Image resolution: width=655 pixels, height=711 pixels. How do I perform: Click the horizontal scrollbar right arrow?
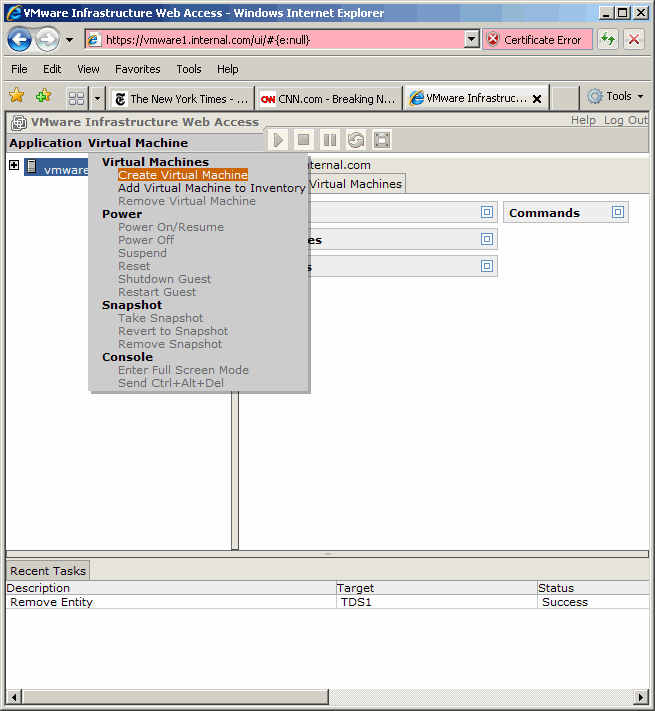(x=641, y=696)
